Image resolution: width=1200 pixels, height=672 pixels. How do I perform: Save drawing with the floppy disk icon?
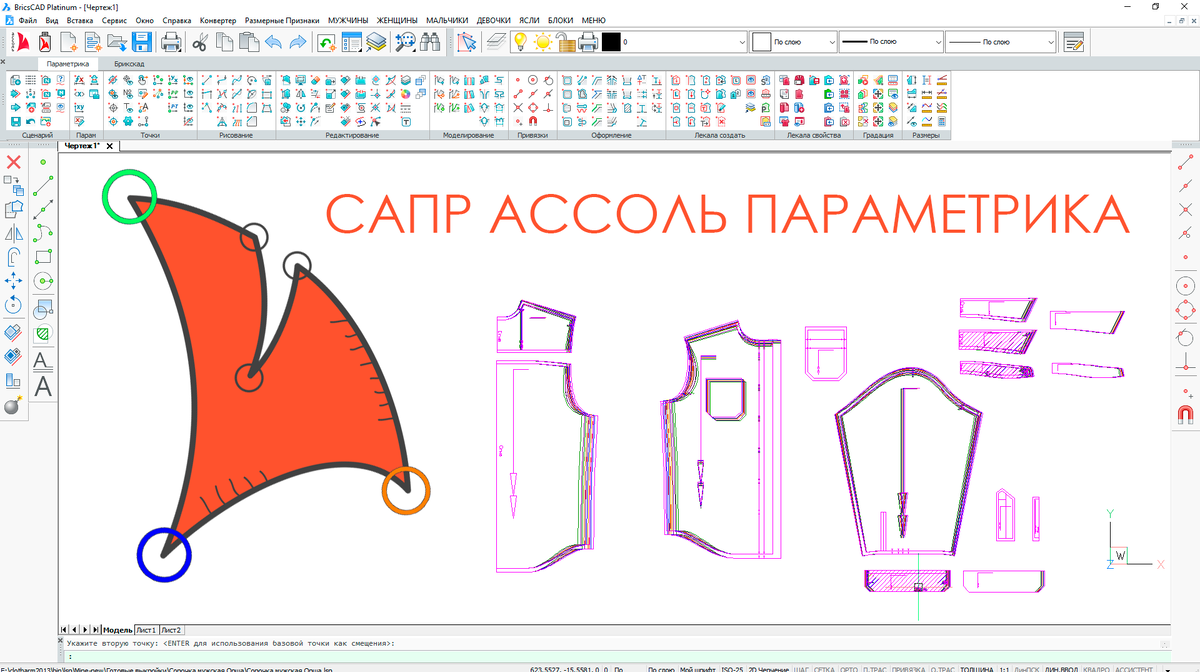[141, 42]
